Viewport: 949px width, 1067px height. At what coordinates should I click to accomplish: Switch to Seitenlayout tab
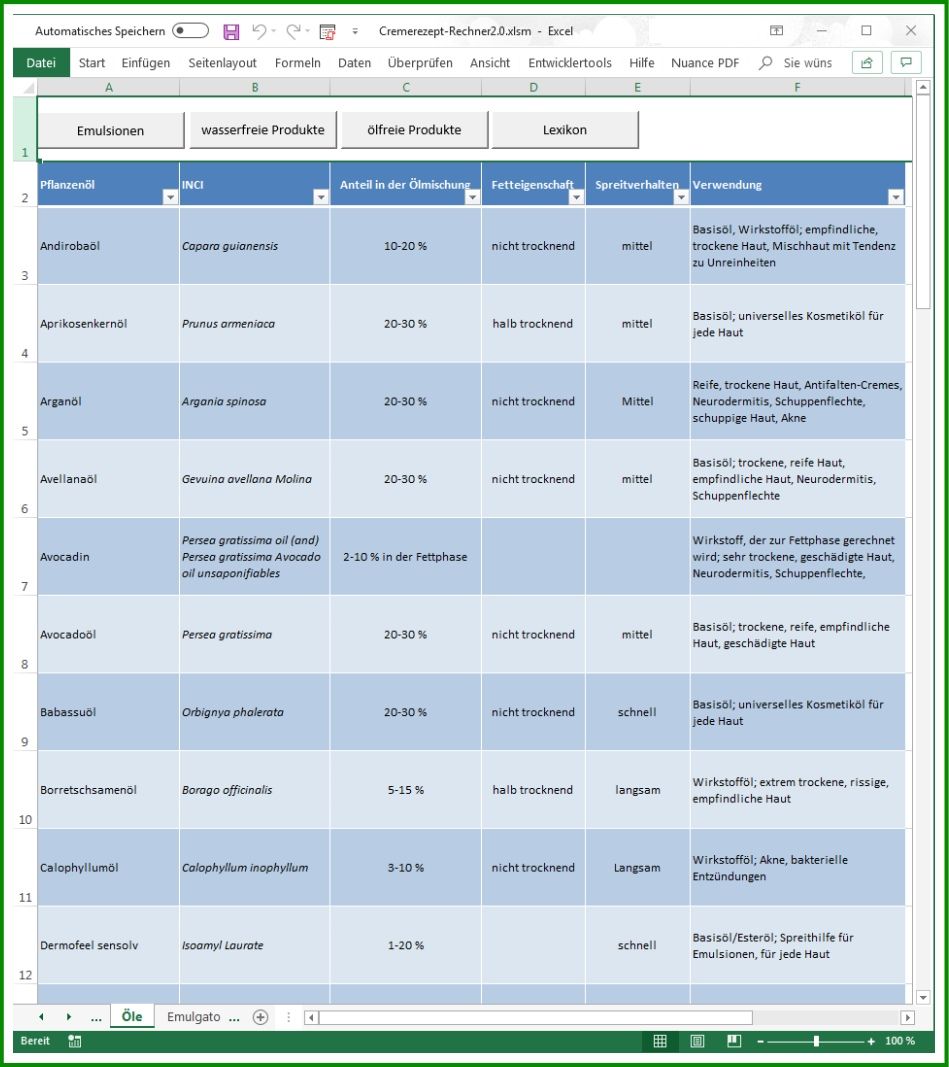[x=222, y=63]
